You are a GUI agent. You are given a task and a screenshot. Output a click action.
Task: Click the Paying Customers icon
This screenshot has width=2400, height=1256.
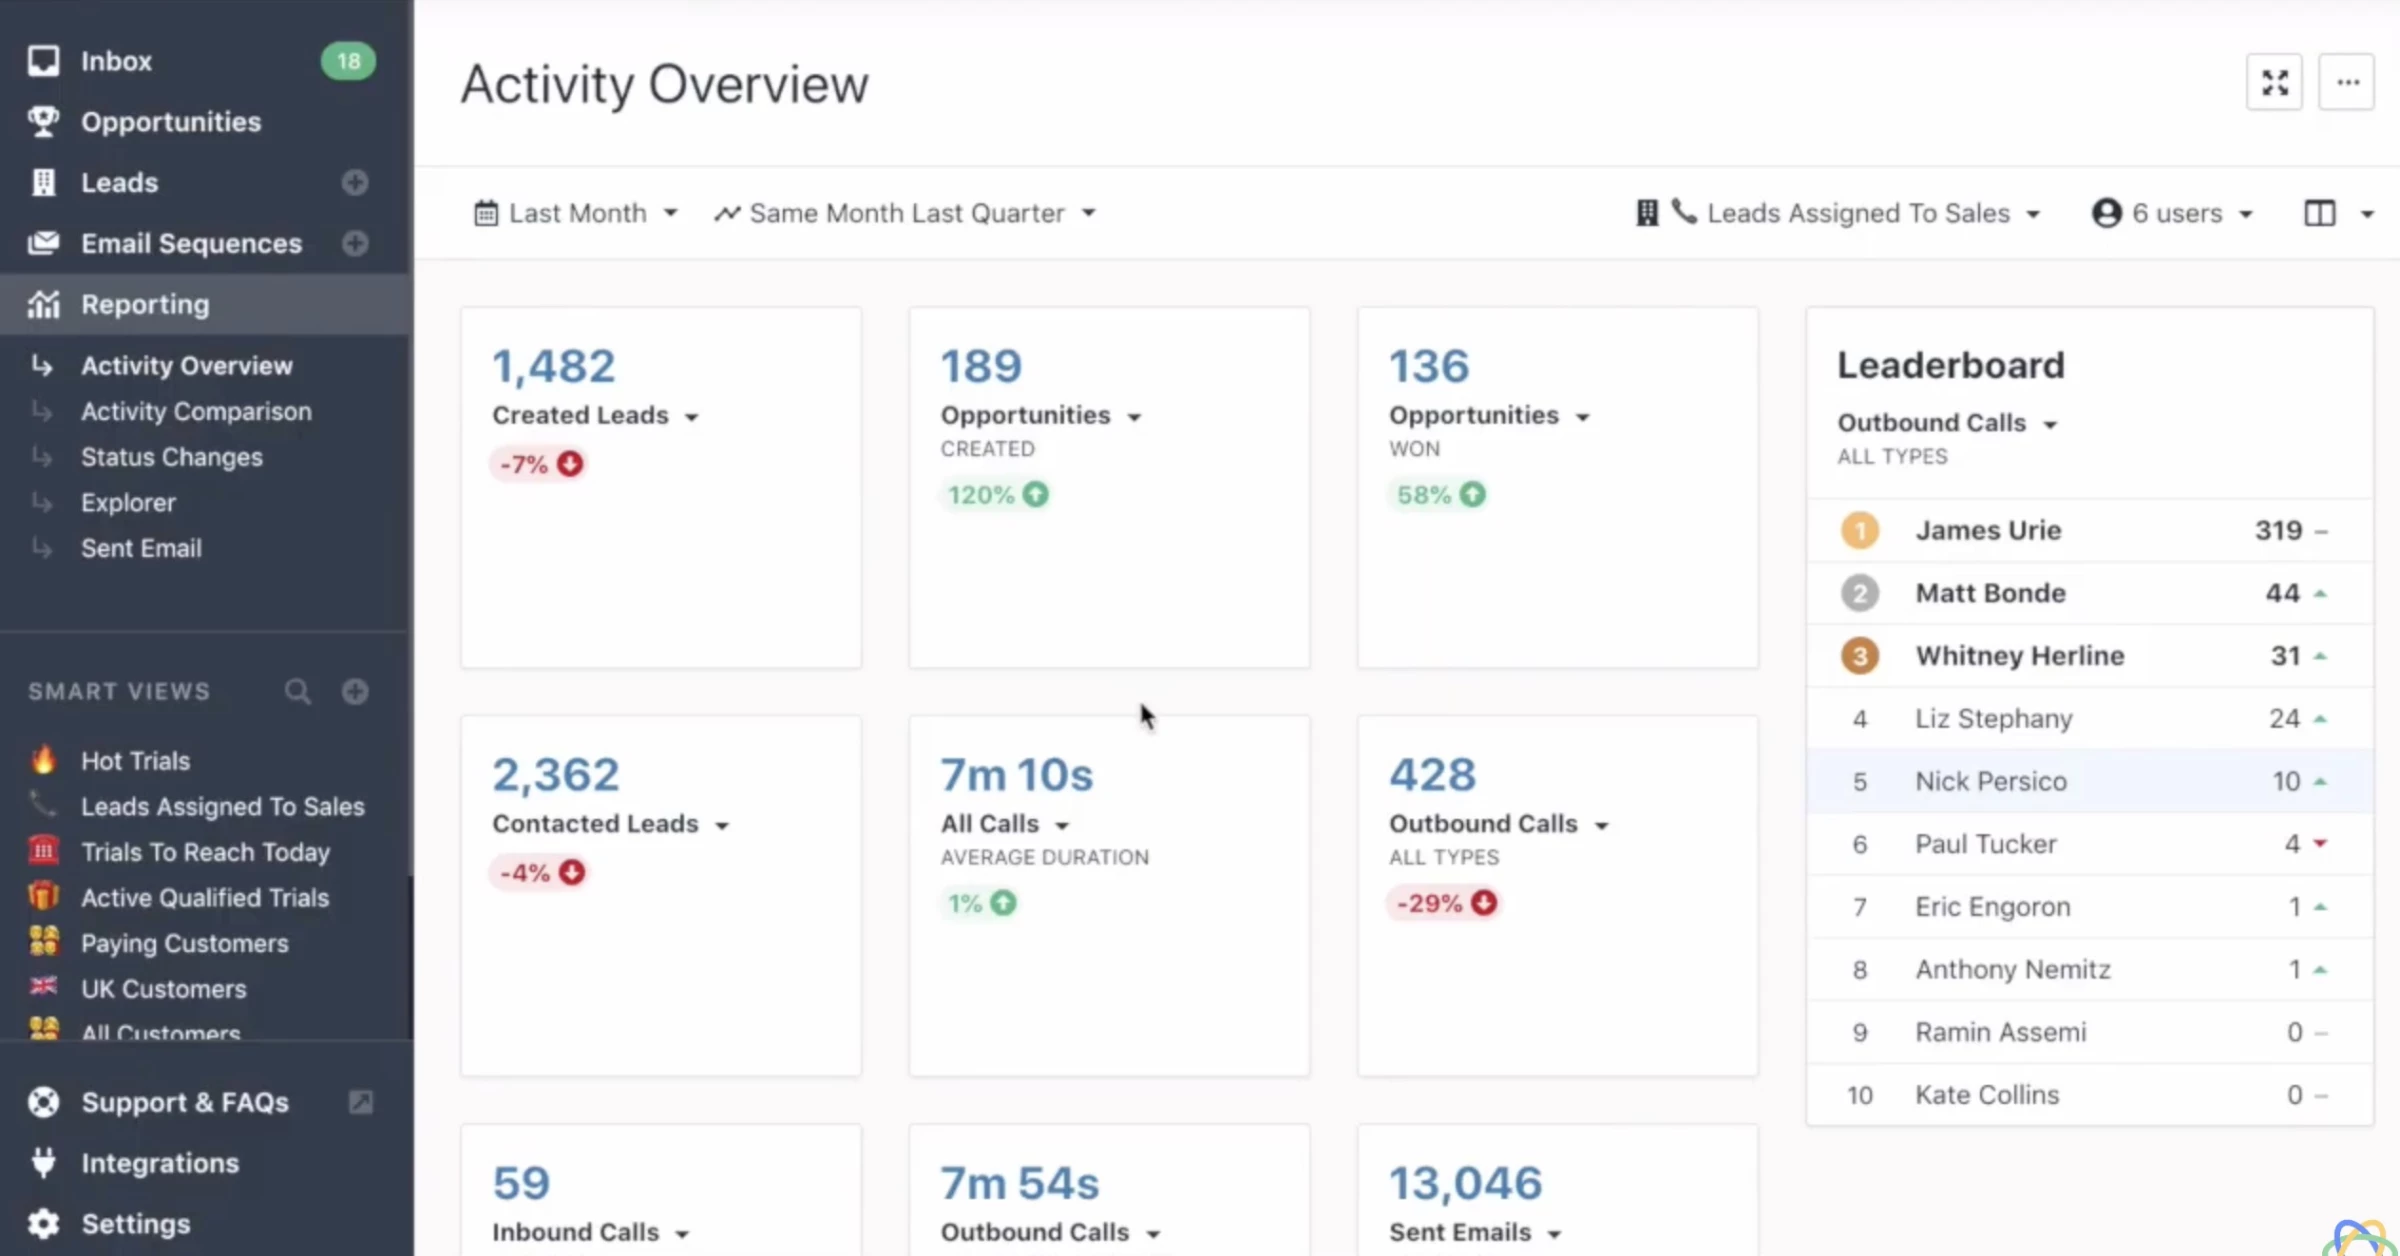tap(43, 941)
